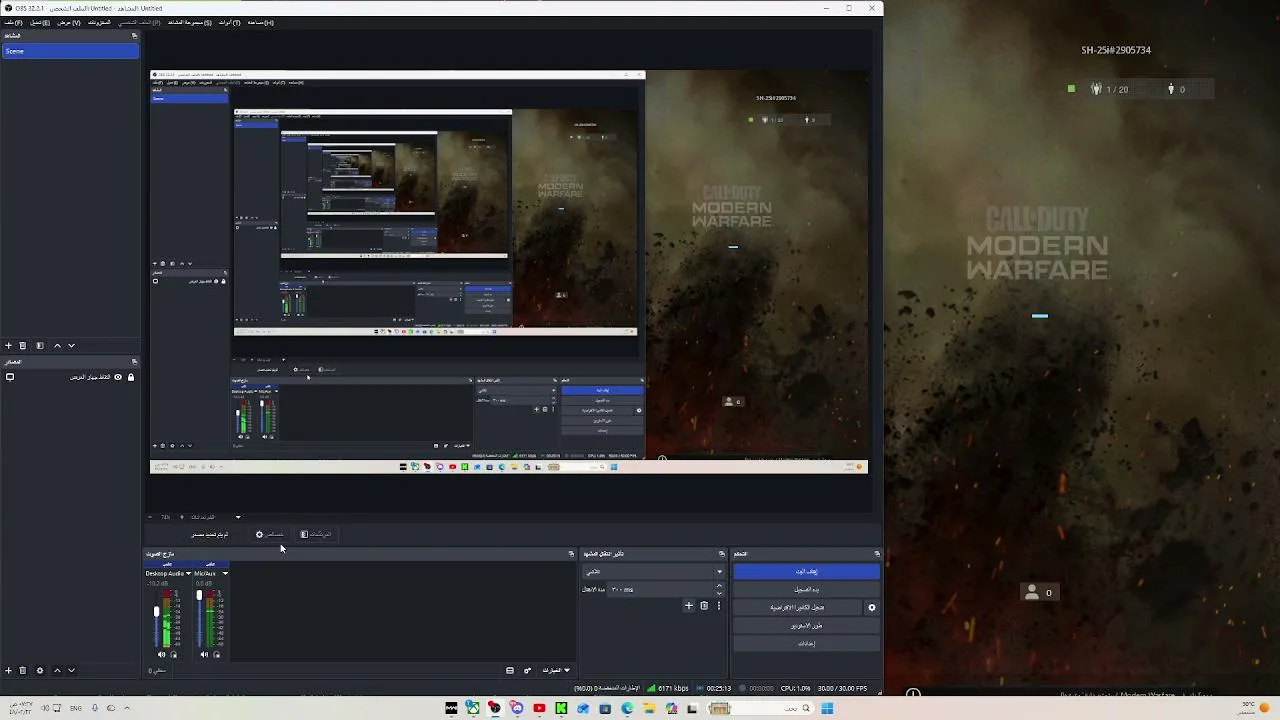The image size is (1280, 720).
Task: Open Settings from Controls panel
Action: (x=806, y=644)
